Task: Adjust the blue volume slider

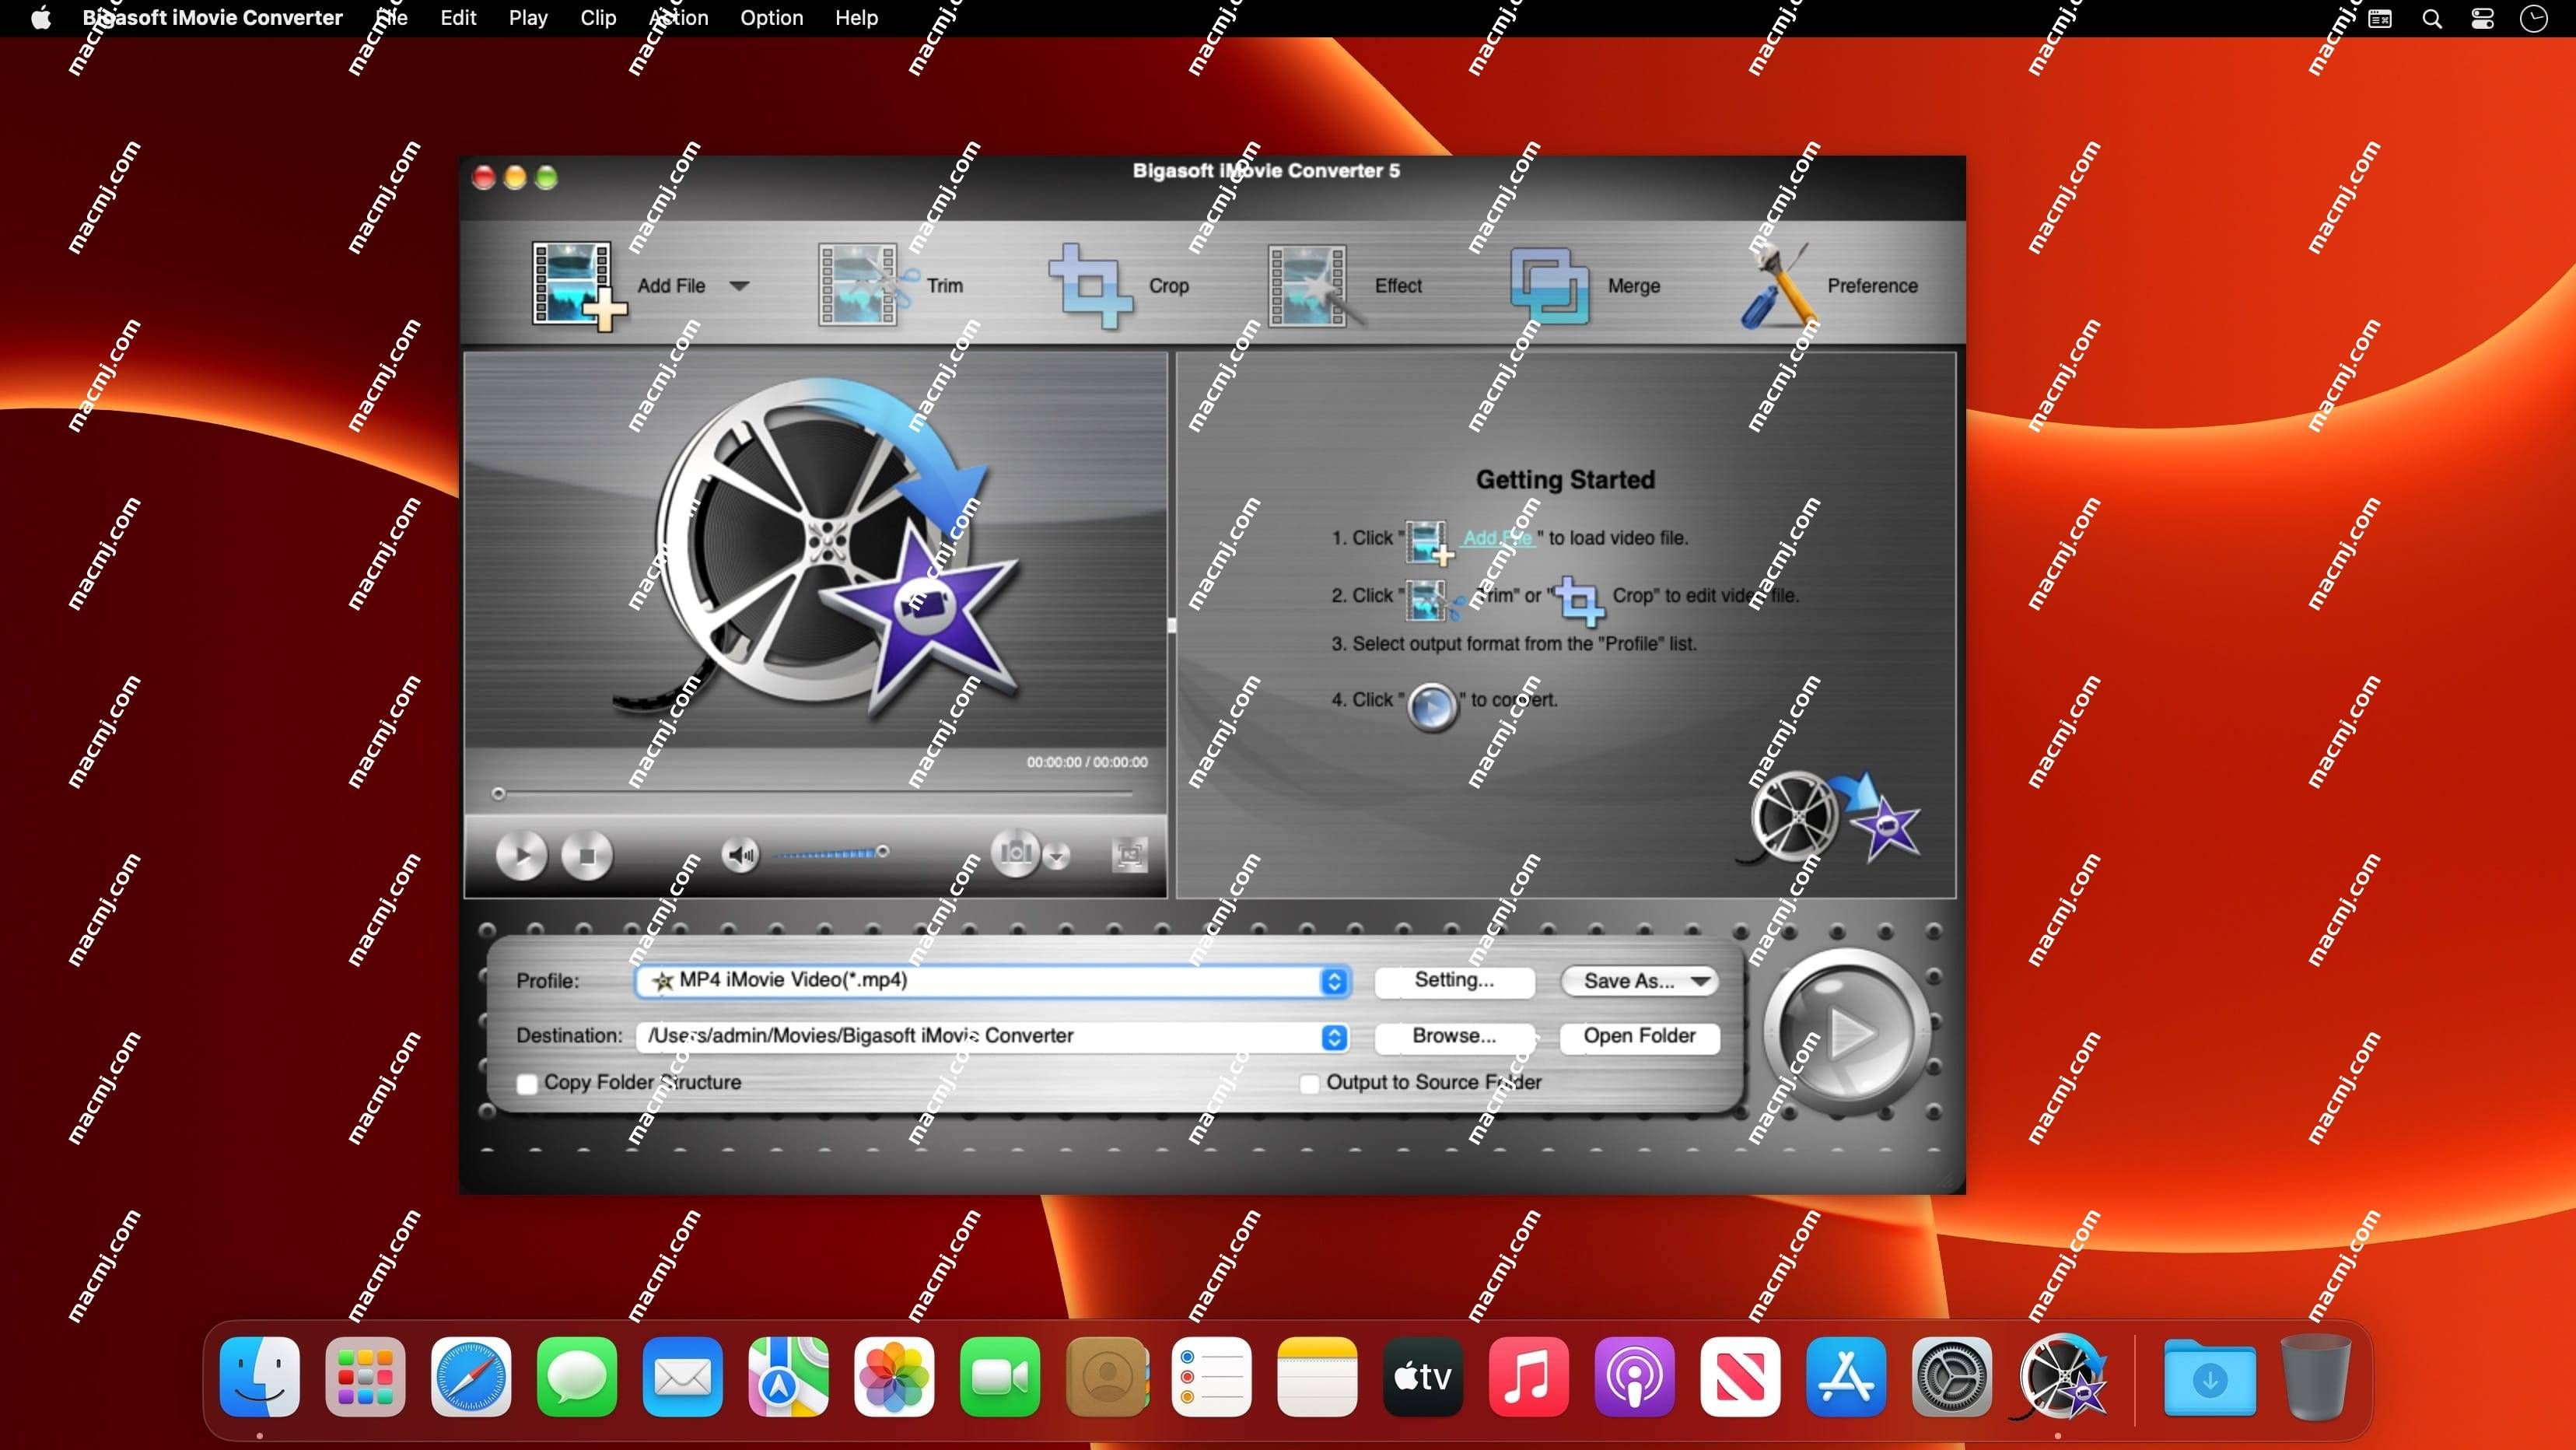Action: (830, 853)
